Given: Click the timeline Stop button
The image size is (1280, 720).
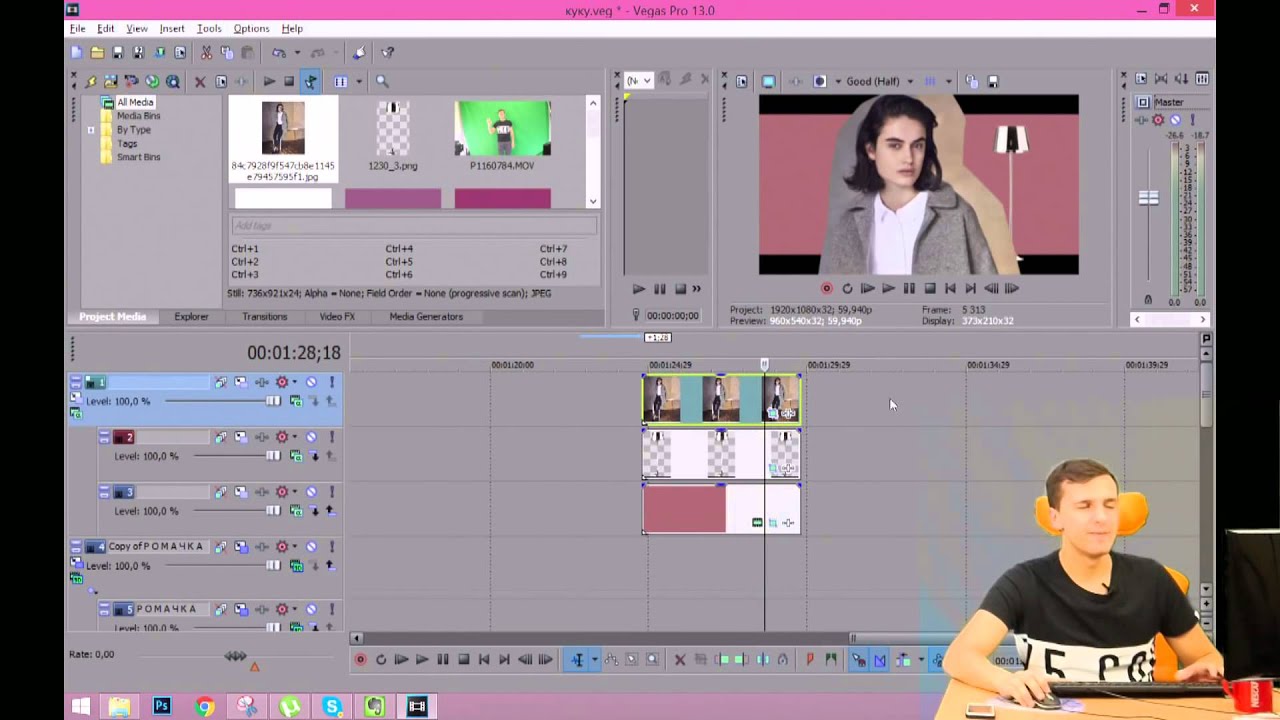Looking at the screenshot, I should tap(463, 659).
